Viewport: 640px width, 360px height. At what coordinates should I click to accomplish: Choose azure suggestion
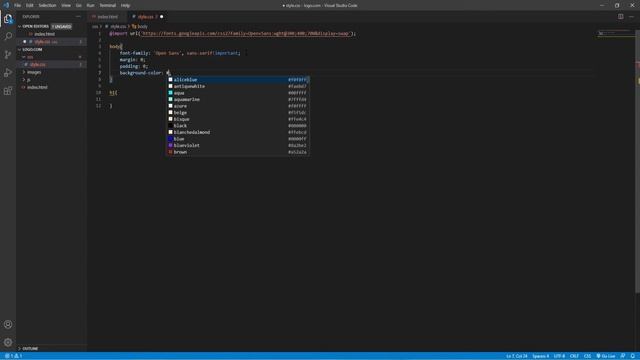[x=238, y=106]
